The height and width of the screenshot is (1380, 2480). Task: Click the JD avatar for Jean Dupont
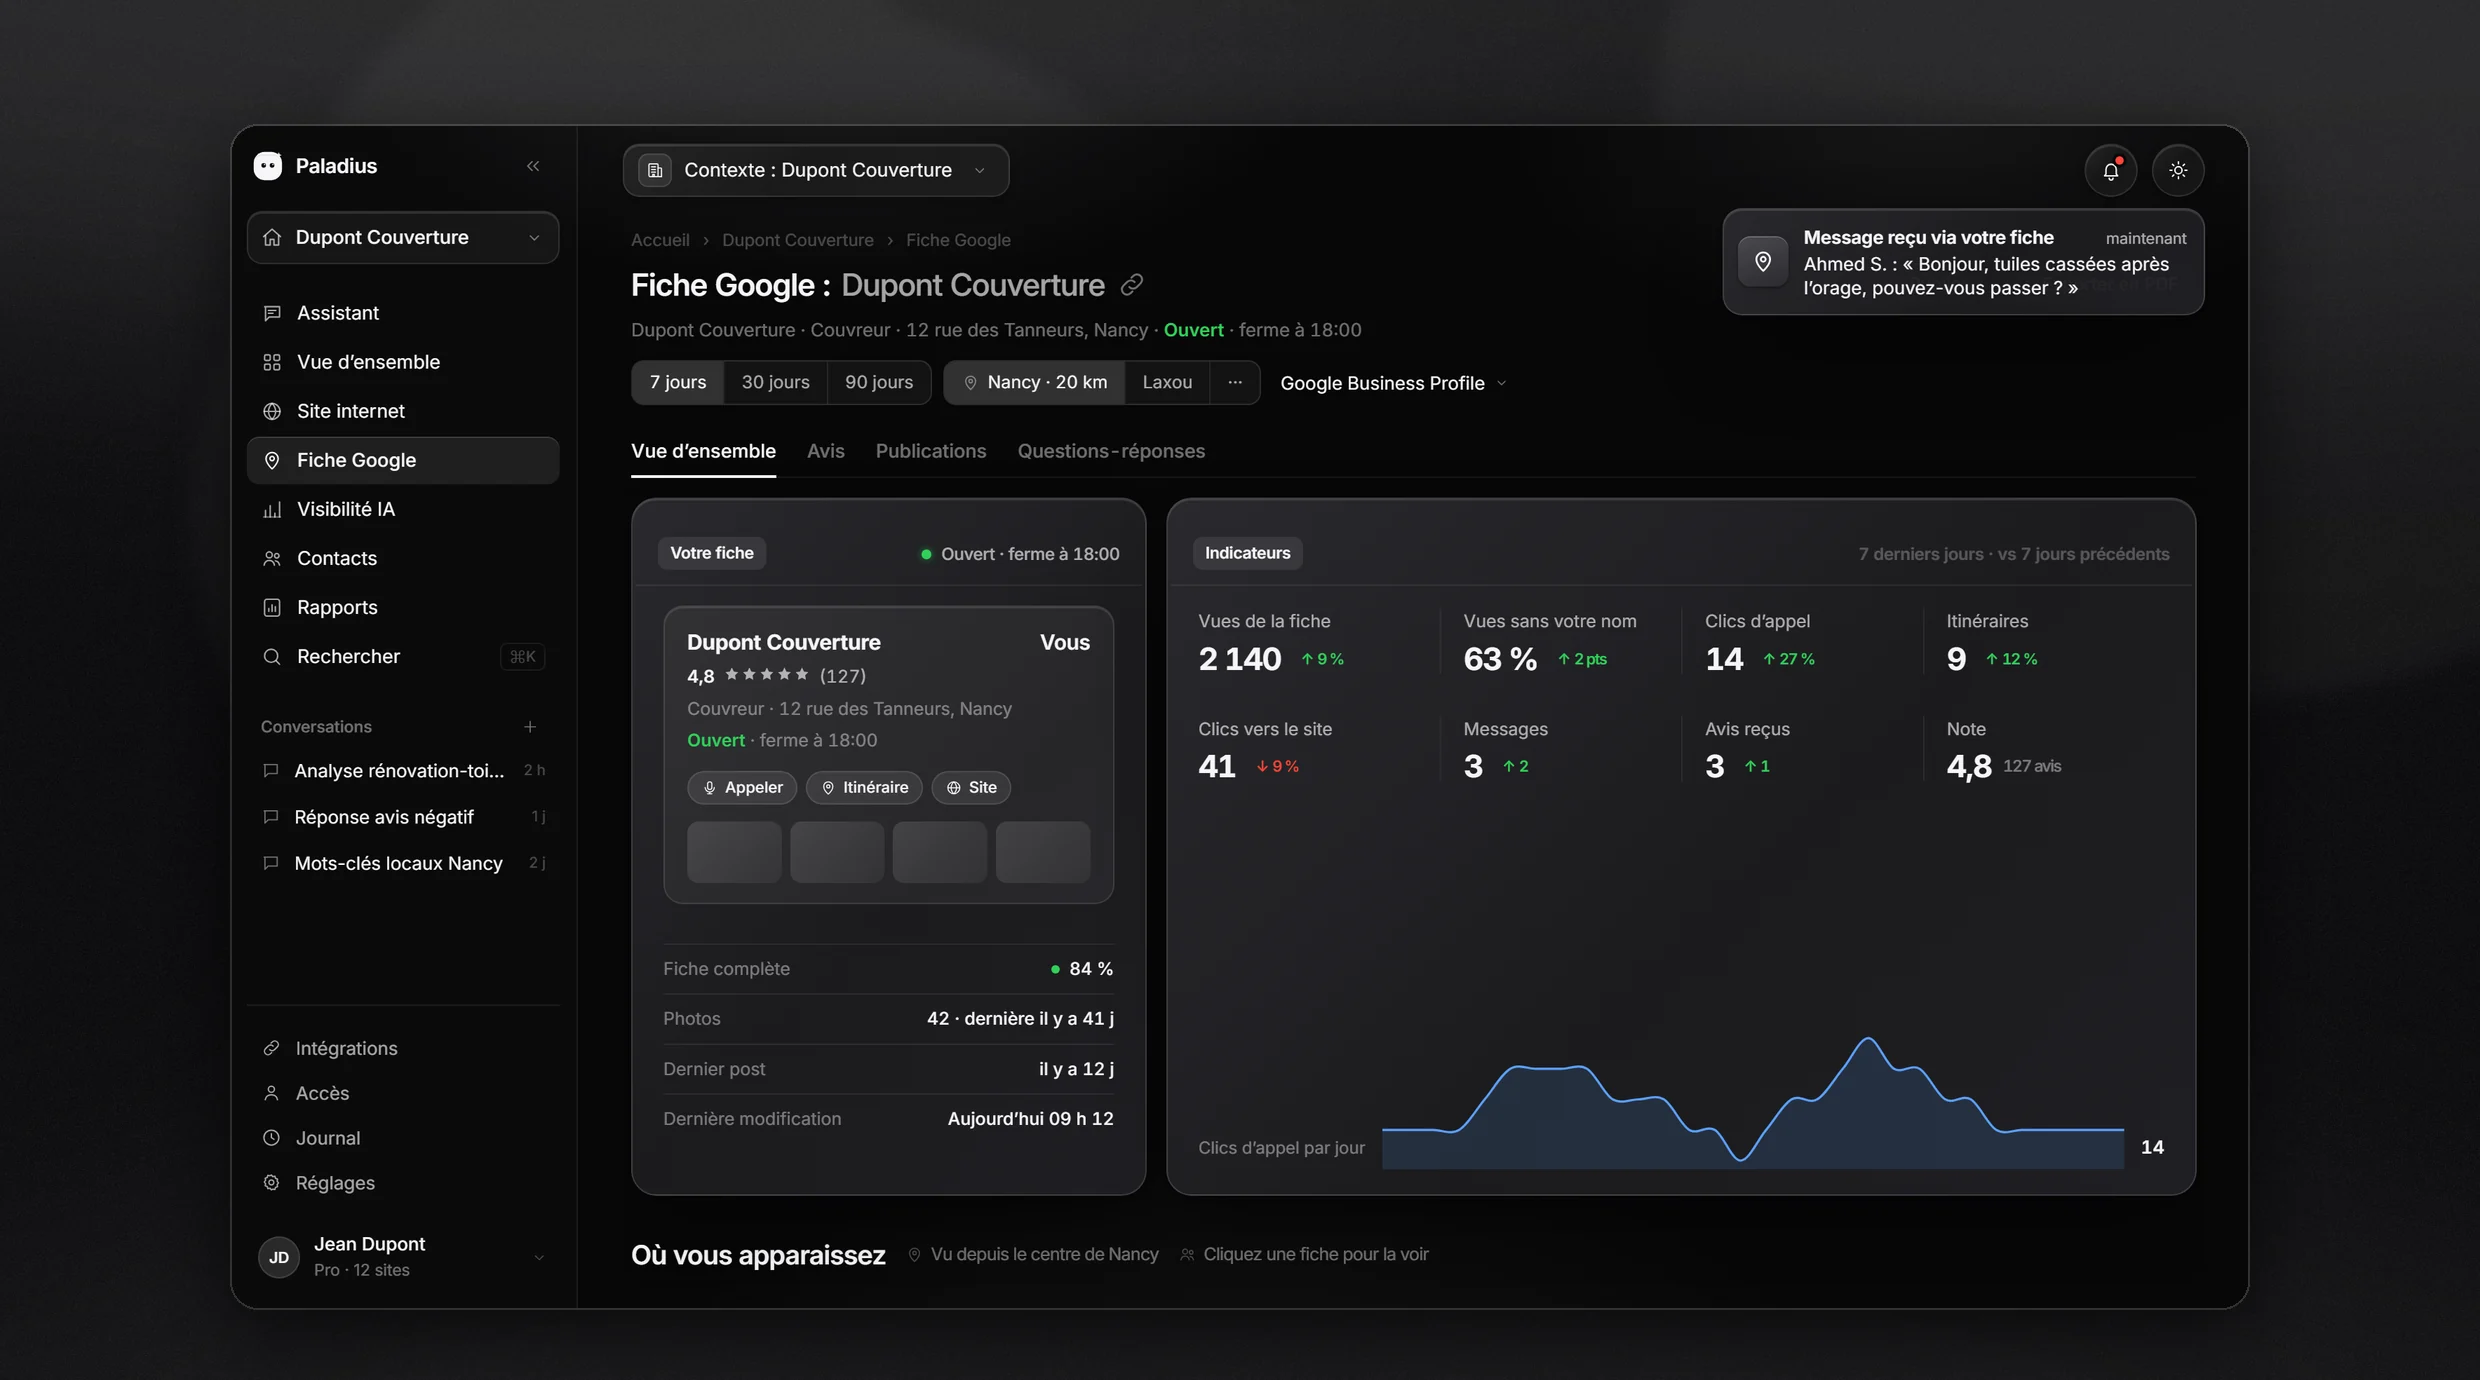279,1257
